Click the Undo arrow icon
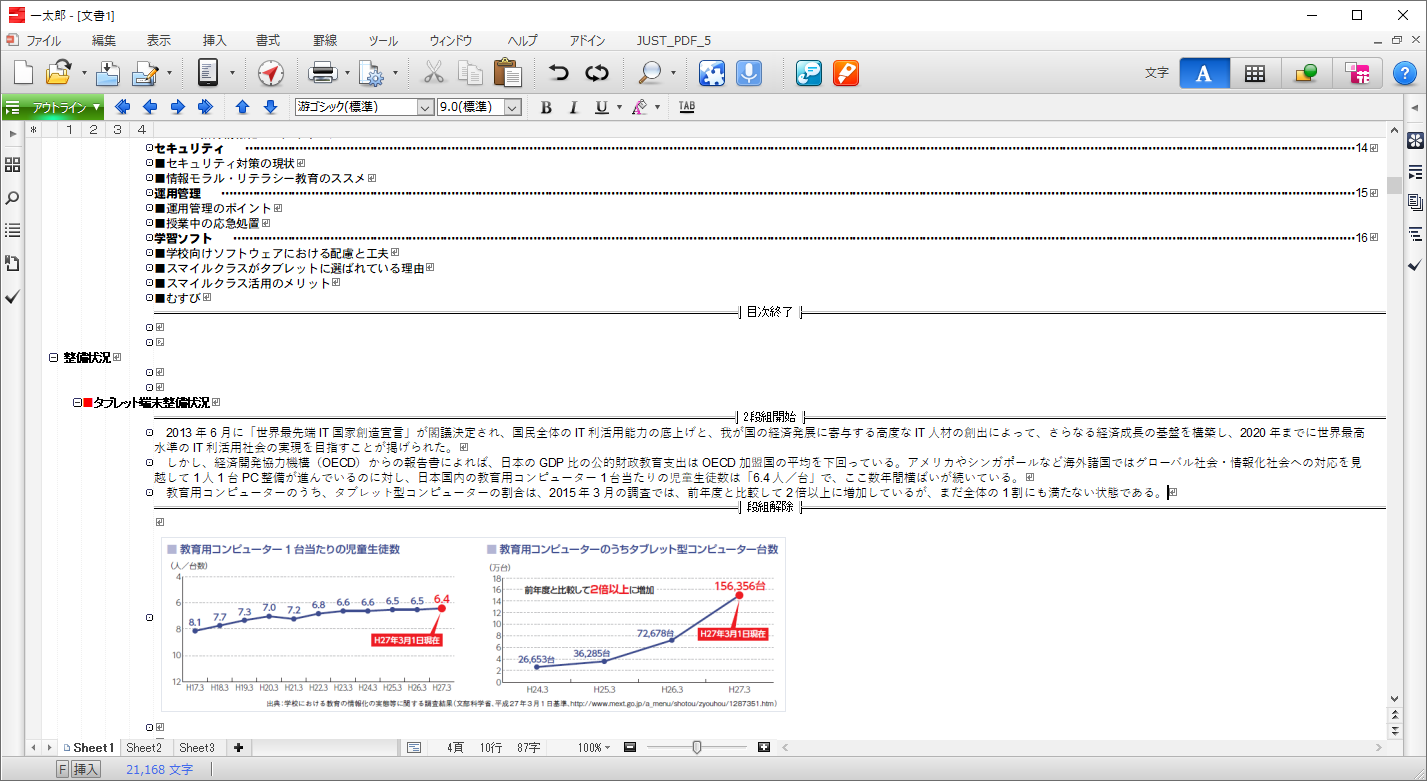This screenshot has width=1427, height=781. tap(559, 73)
